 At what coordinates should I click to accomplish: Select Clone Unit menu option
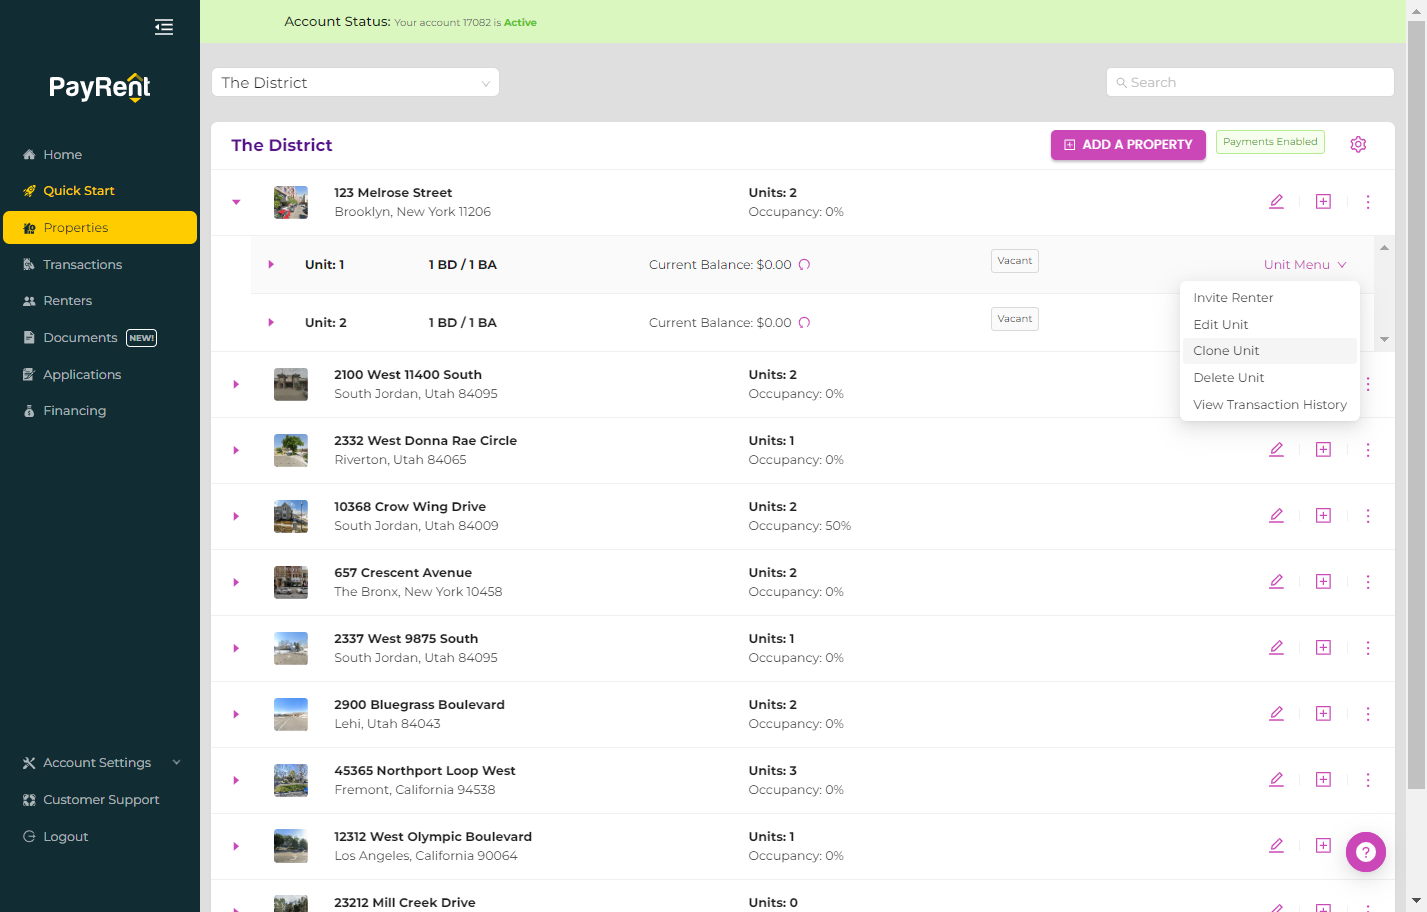tap(1270, 351)
